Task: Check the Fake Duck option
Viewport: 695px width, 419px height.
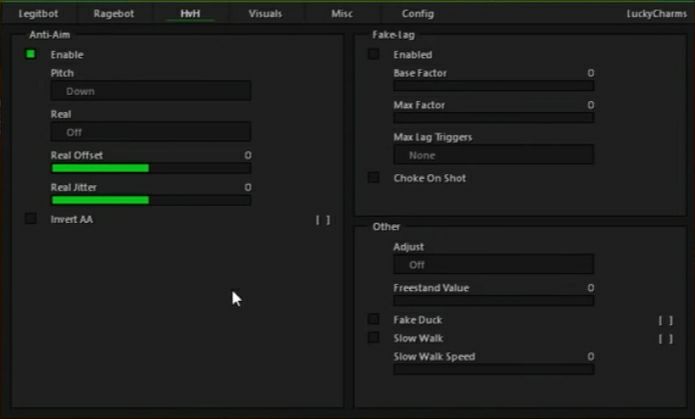Action: coord(374,319)
